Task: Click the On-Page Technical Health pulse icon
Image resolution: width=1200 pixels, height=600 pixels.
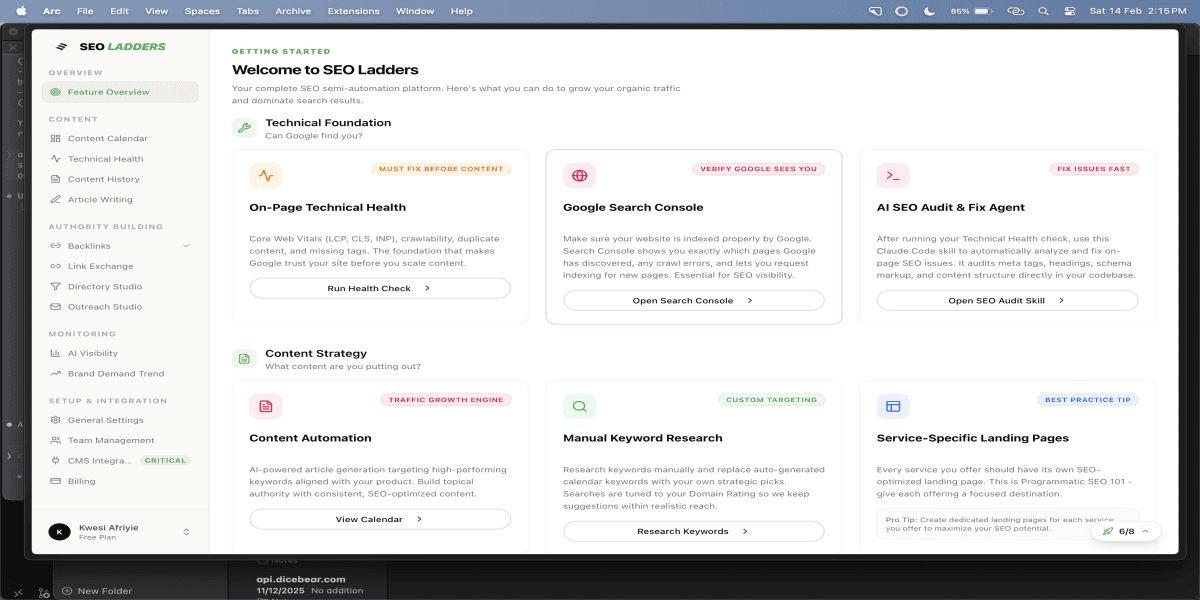Action: [266, 176]
